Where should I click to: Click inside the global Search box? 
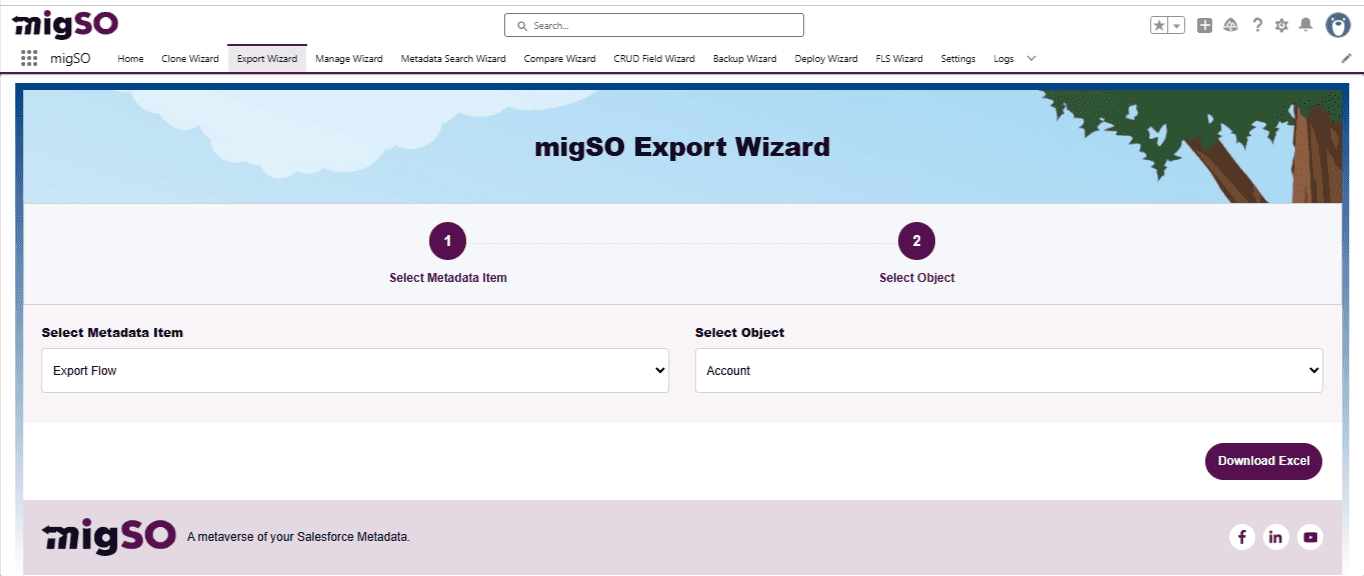click(x=654, y=25)
